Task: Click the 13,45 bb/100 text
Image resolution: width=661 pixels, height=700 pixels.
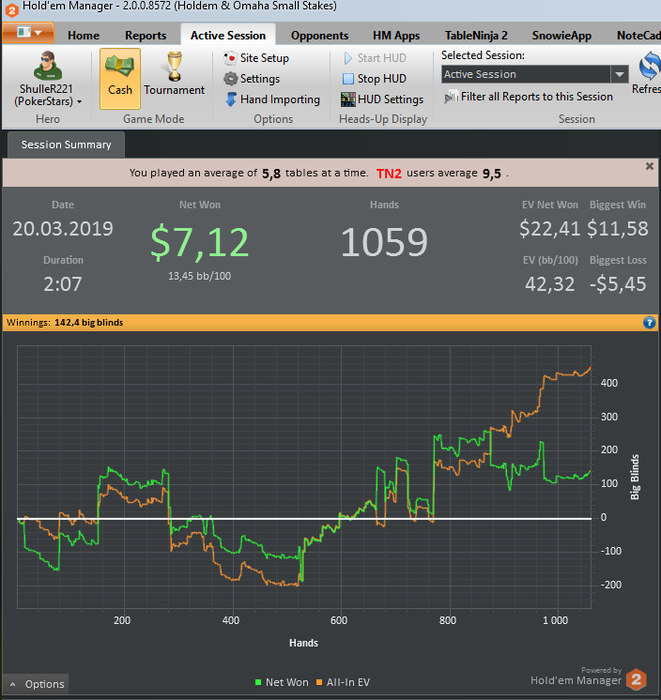Action: [x=200, y=276]
